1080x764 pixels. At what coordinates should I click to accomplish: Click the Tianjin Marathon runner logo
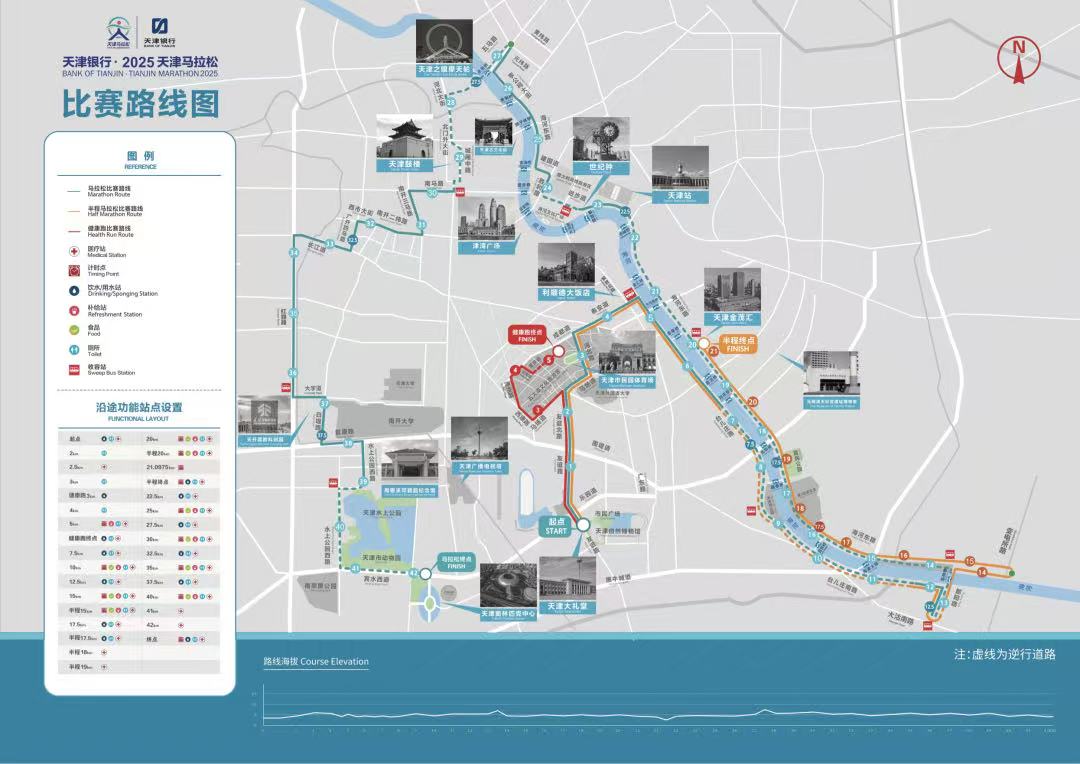[x=118, y=33]
